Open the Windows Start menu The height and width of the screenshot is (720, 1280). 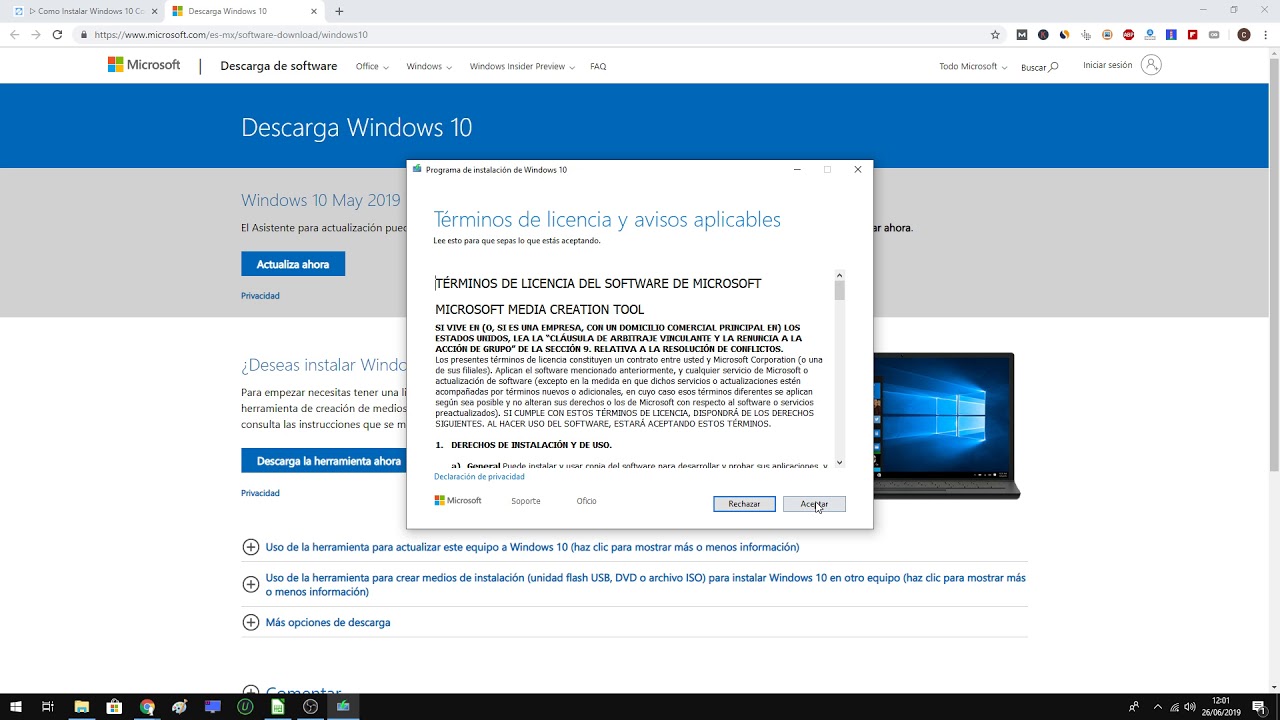pos(15,707)
